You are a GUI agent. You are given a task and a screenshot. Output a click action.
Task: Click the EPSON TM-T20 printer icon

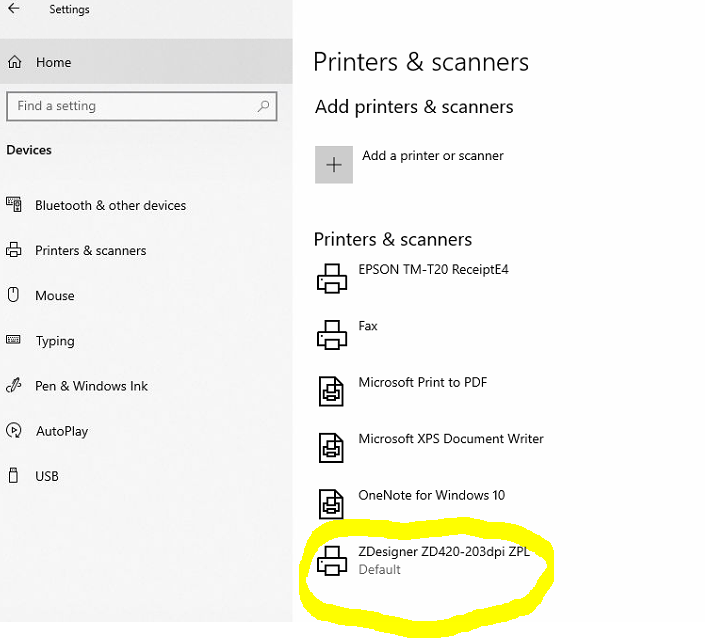332,278
